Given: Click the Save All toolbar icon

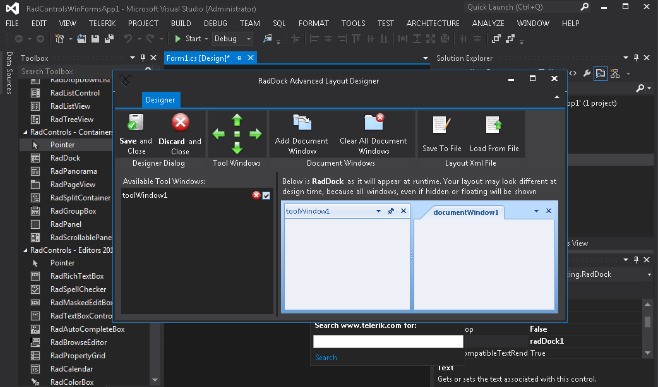Looking at the screenshot, I should [x=110, y=39].
